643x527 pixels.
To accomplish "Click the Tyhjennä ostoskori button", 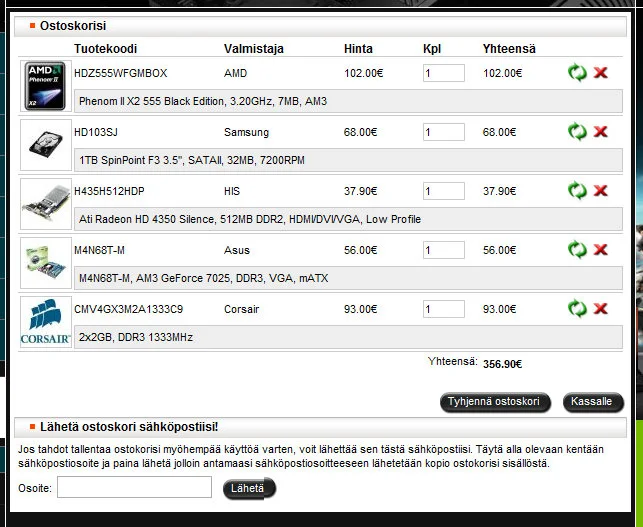I will [x=495, y=402].
